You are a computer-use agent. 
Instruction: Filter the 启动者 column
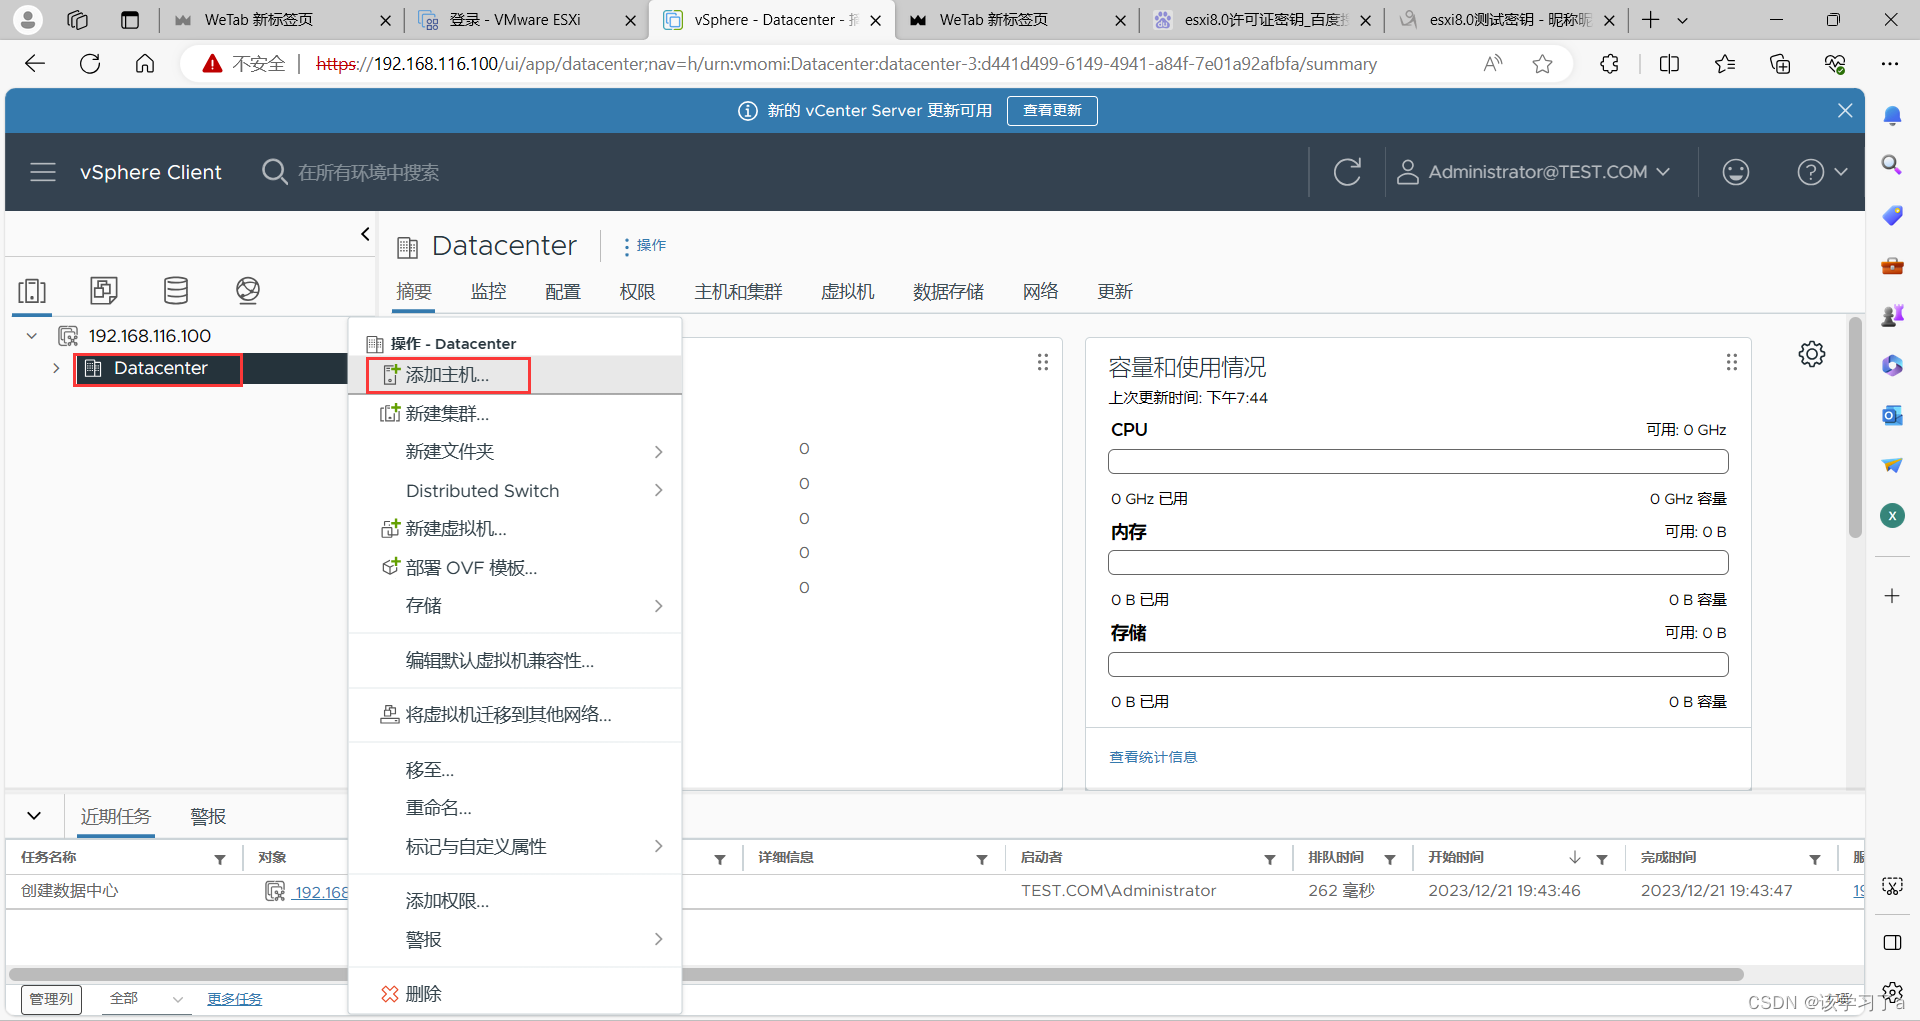pyautogui.click(x=1270, y=859)
